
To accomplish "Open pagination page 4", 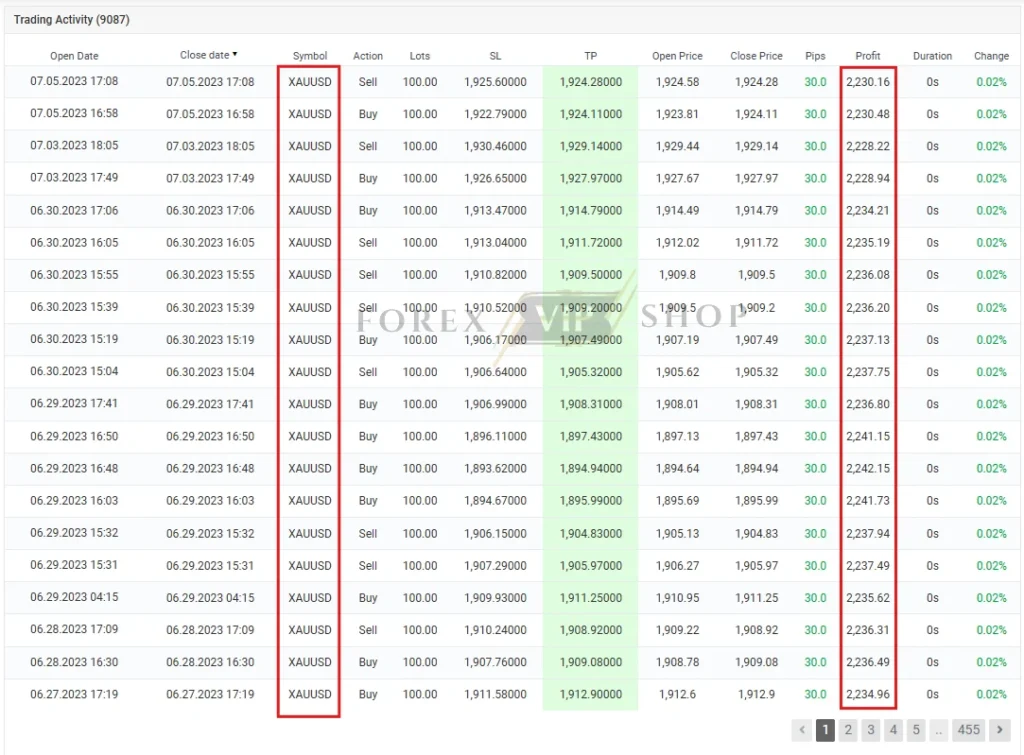I will (x=893, y=730).
